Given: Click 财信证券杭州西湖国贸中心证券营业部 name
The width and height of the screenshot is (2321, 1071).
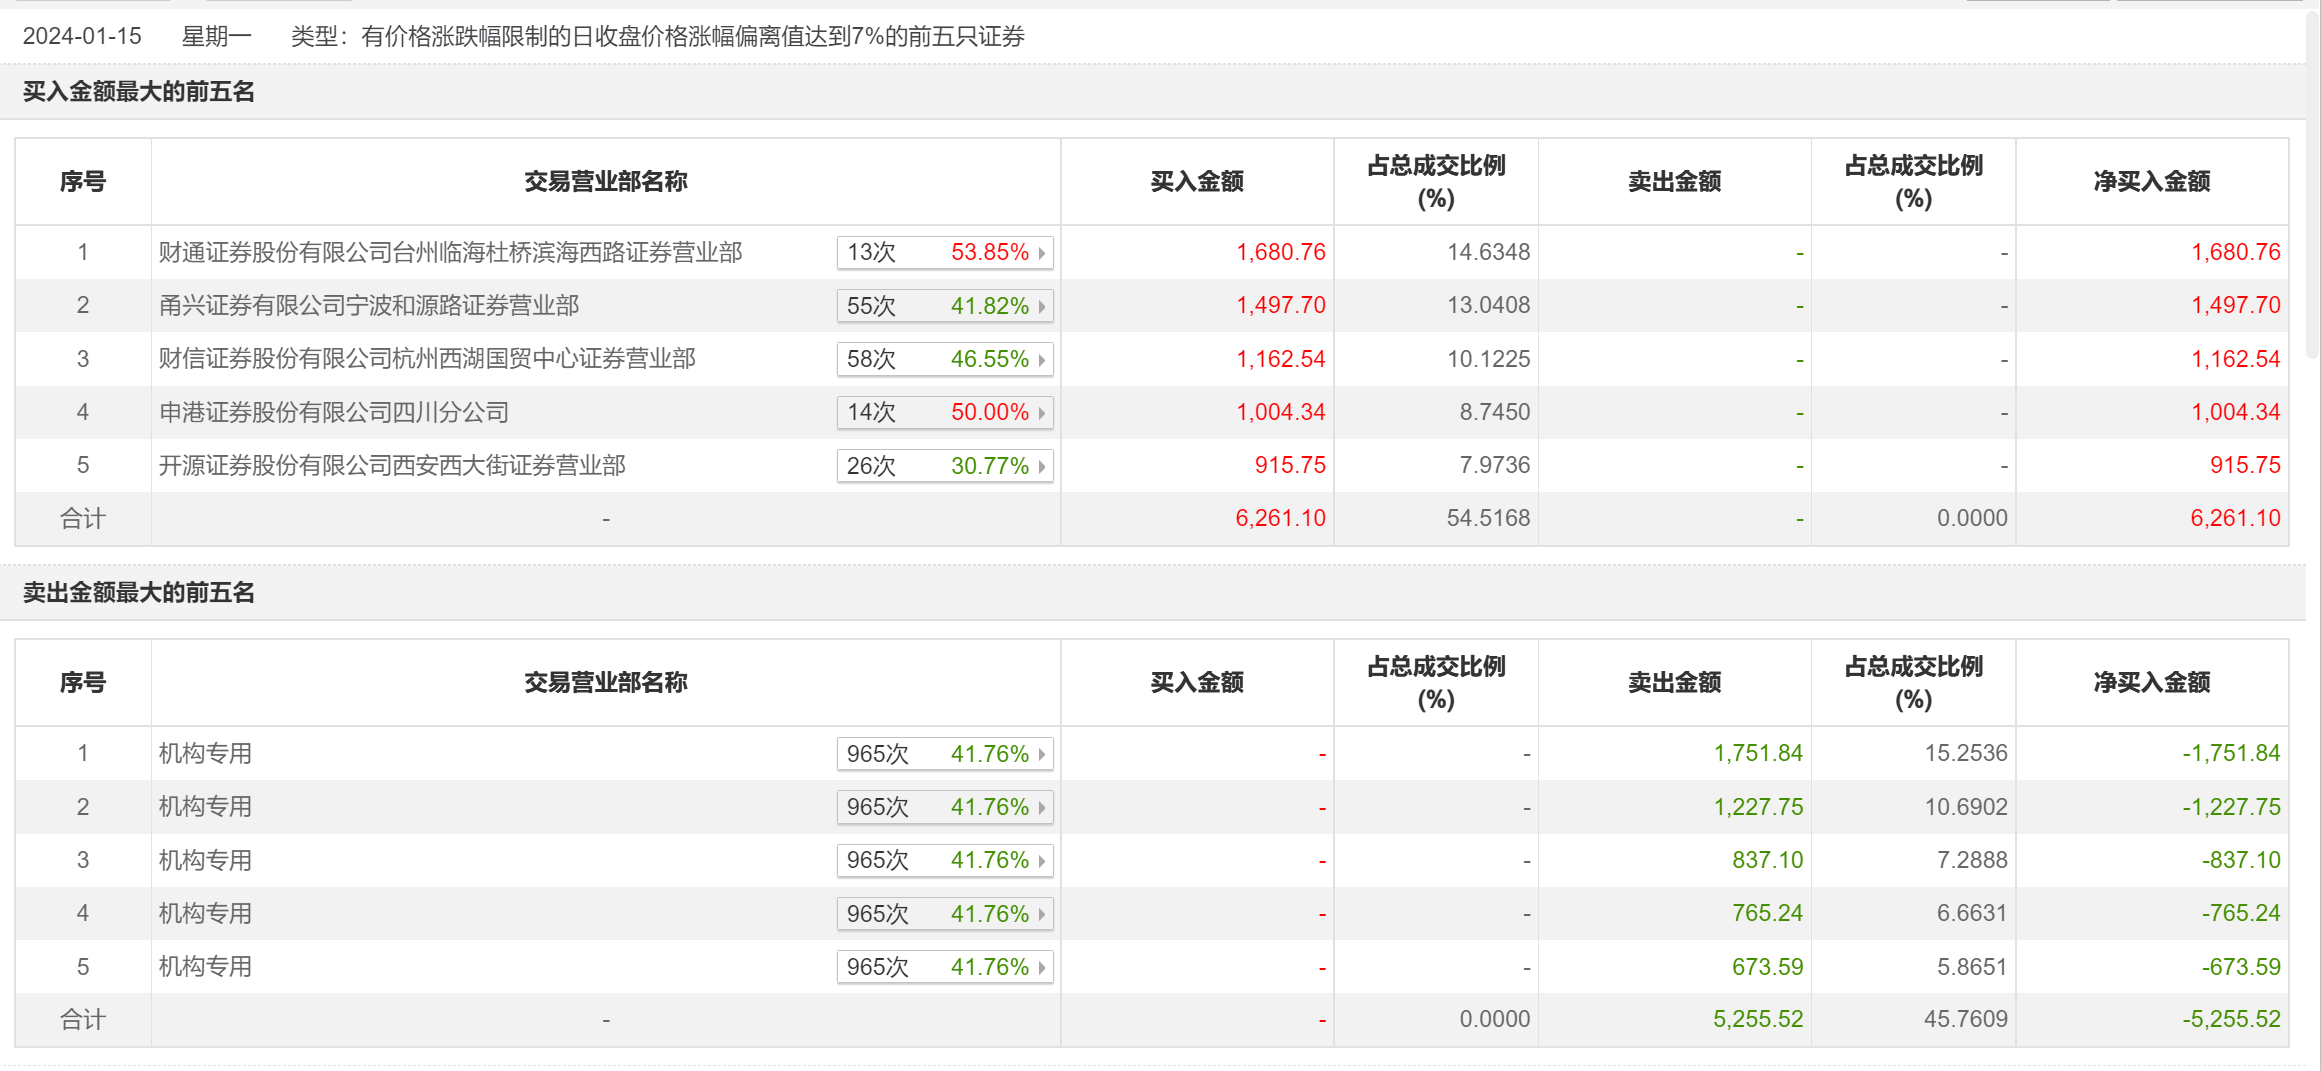Looking at the screenshot, I should click(427, 359).
